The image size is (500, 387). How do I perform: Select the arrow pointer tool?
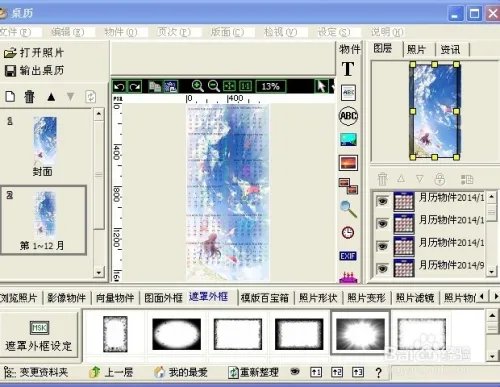(x=321, y=86)
